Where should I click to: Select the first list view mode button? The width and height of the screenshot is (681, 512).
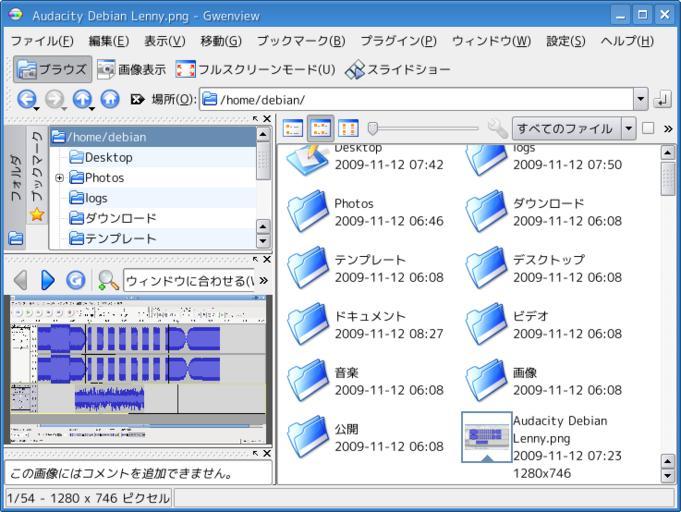point(292,128)
